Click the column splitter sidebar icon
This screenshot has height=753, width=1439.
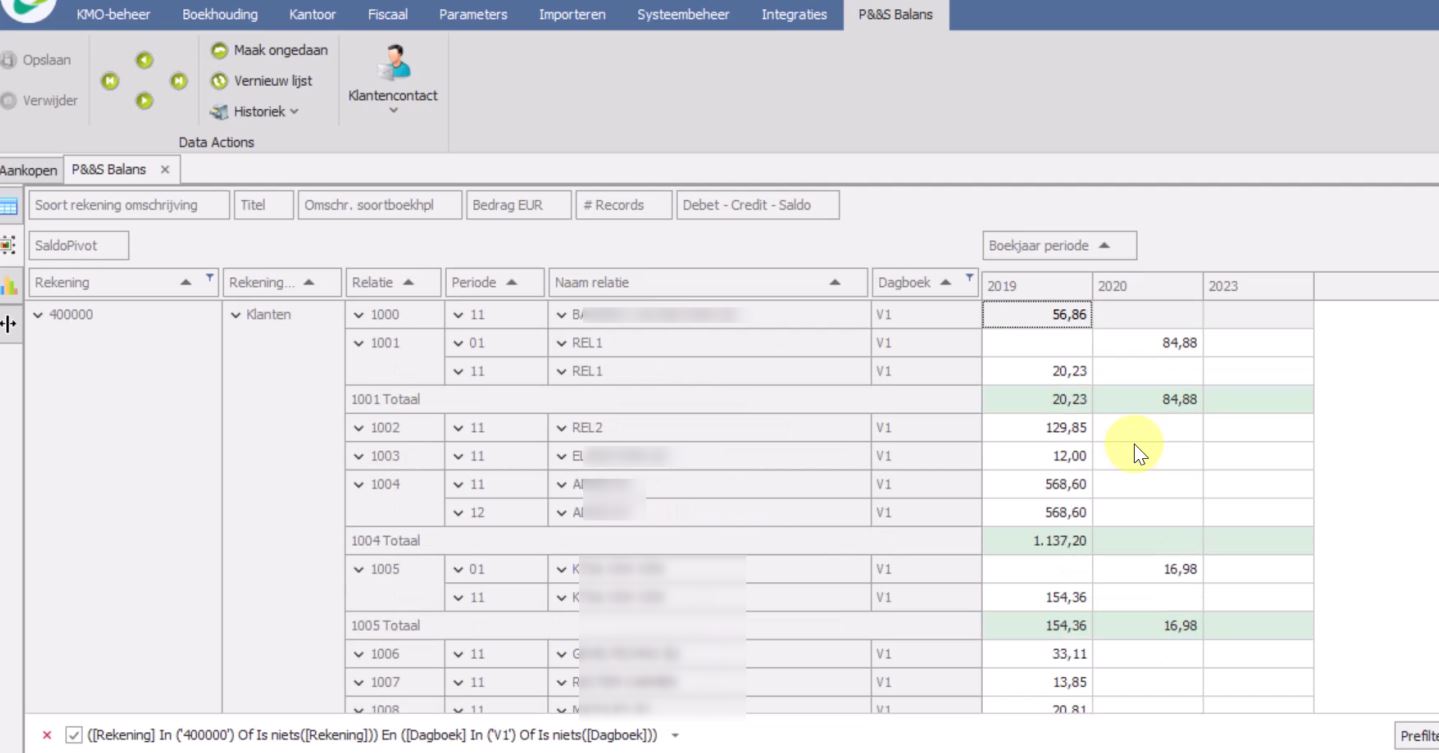tap(9, 323)
